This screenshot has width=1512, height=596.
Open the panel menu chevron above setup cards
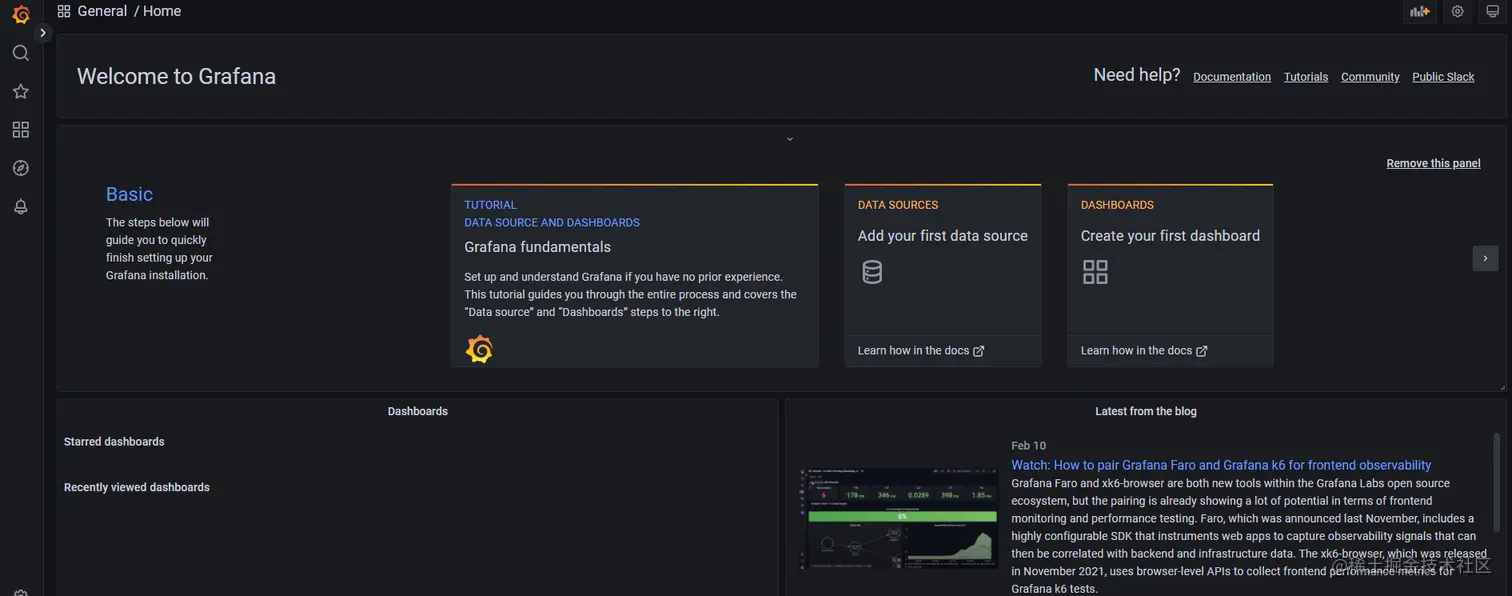click(x=790, y=139)
